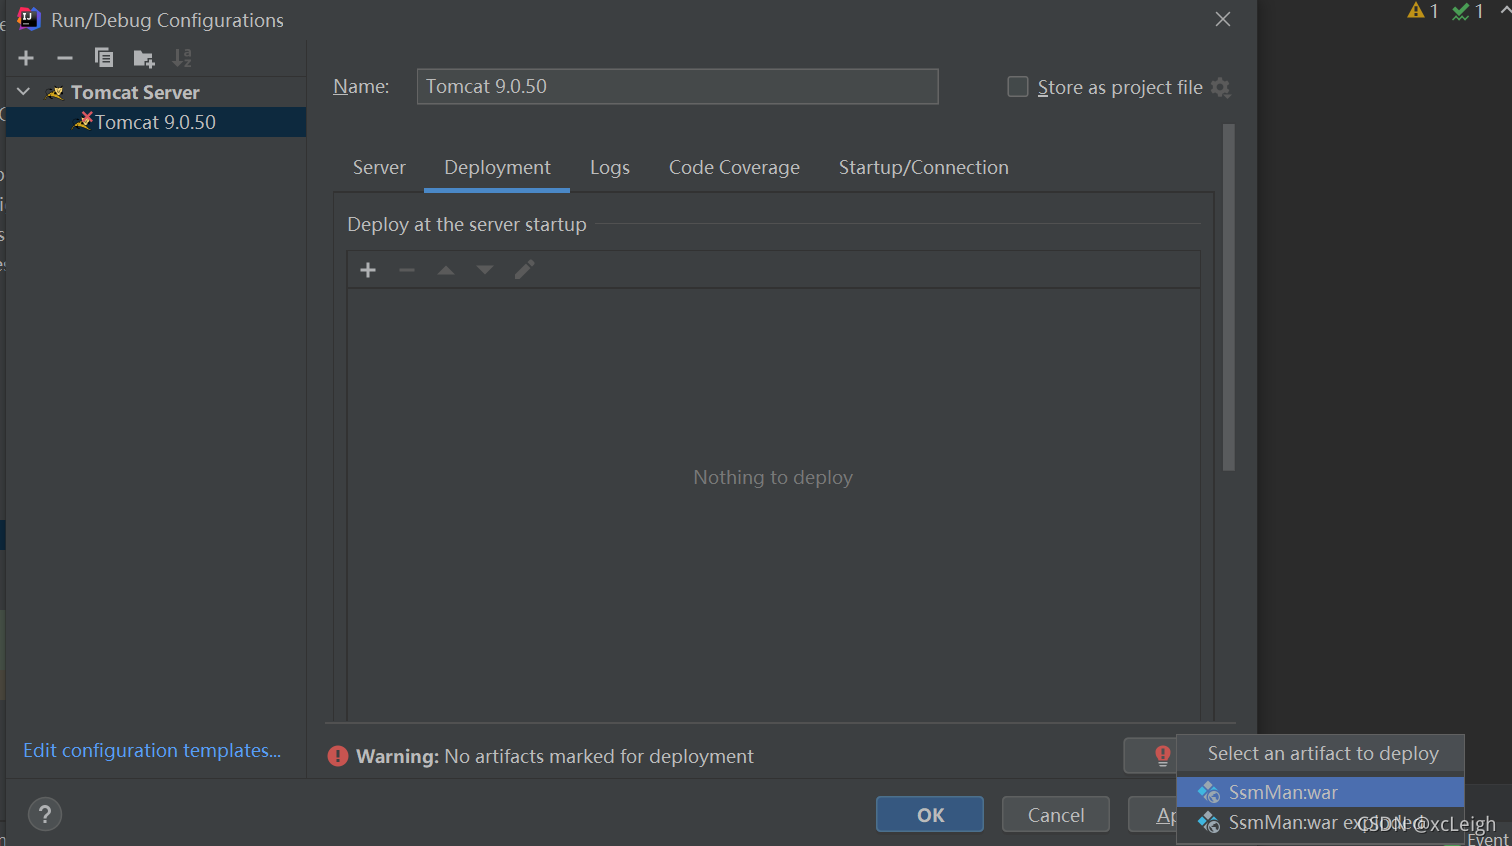Sort configurations alphabetically
Screen dimensions: 1512x846
click(x=182, y=58)
